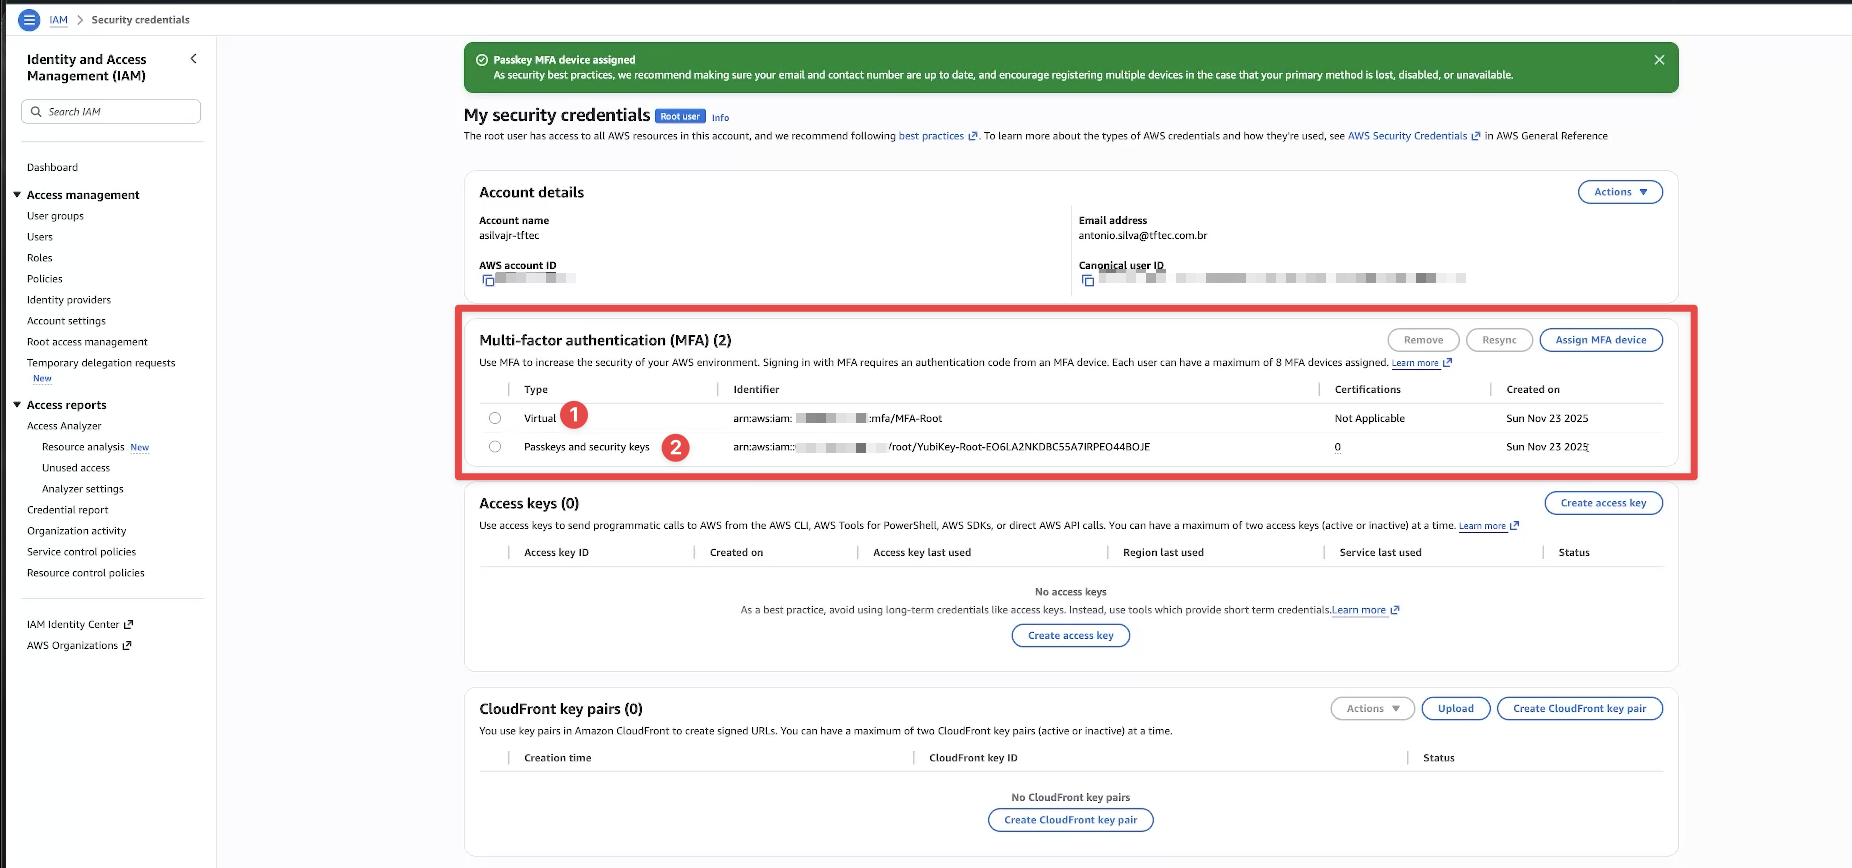Collapse the Access reports section
Image resolution: width=1852 pixels, height=868 pixels.
[17, 405]
